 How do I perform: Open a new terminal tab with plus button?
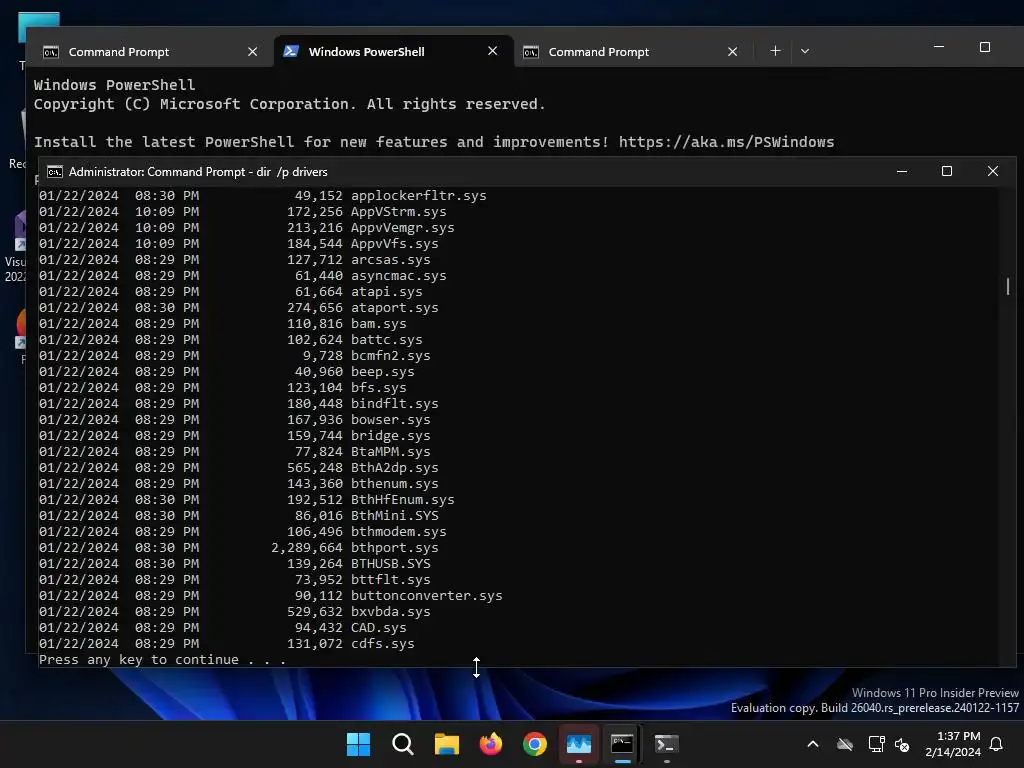pos(775,51)
